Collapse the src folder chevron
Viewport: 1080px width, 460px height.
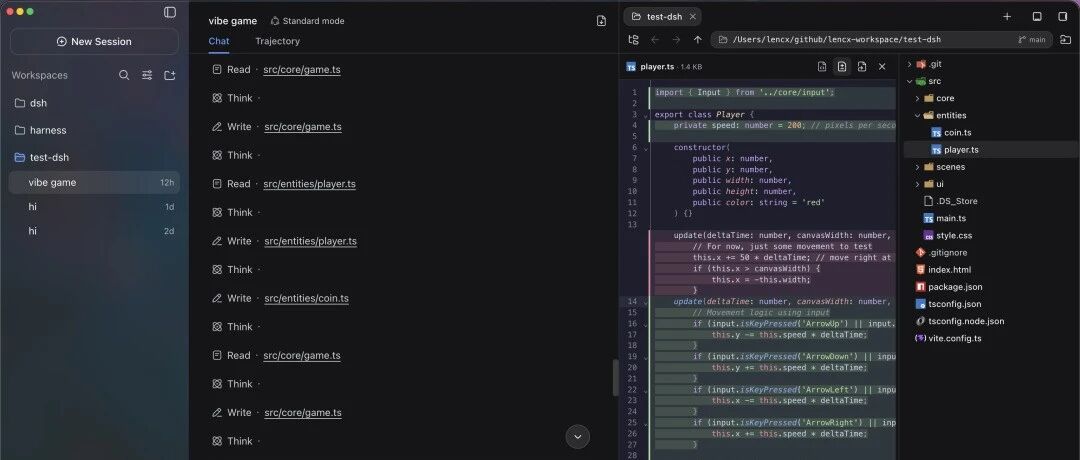909,81
